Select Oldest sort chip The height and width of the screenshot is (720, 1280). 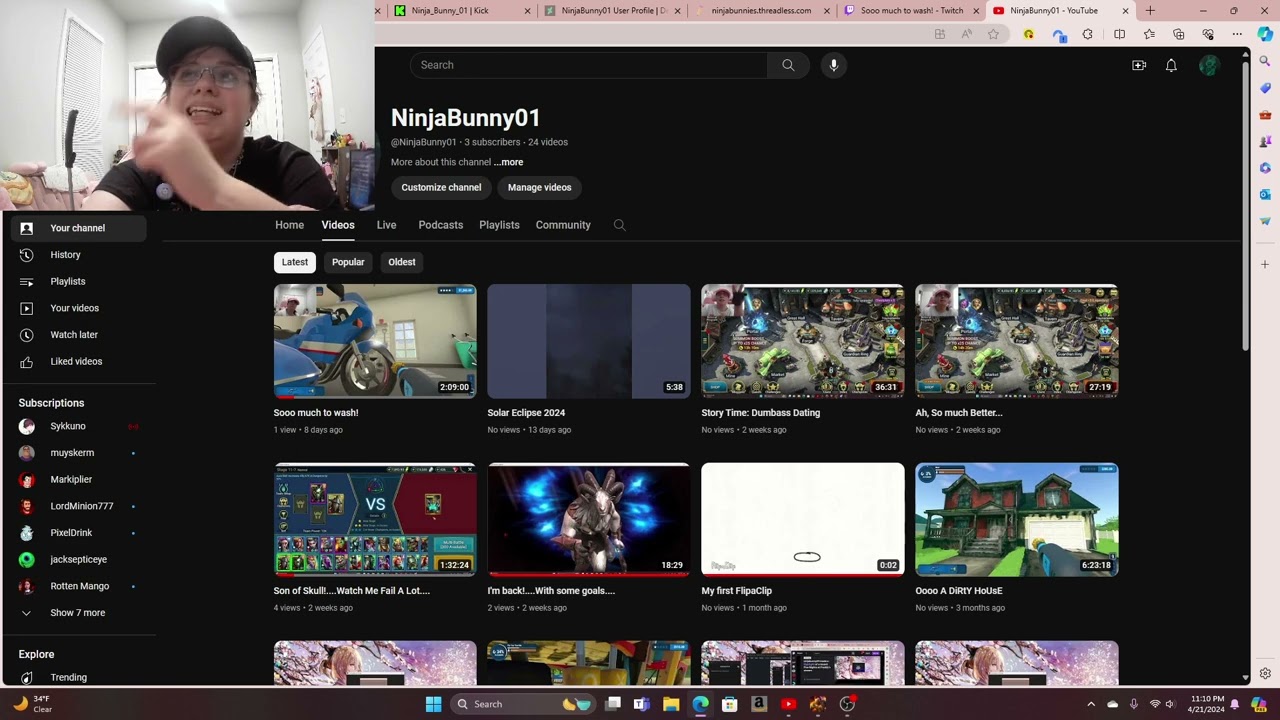[402, 262]
